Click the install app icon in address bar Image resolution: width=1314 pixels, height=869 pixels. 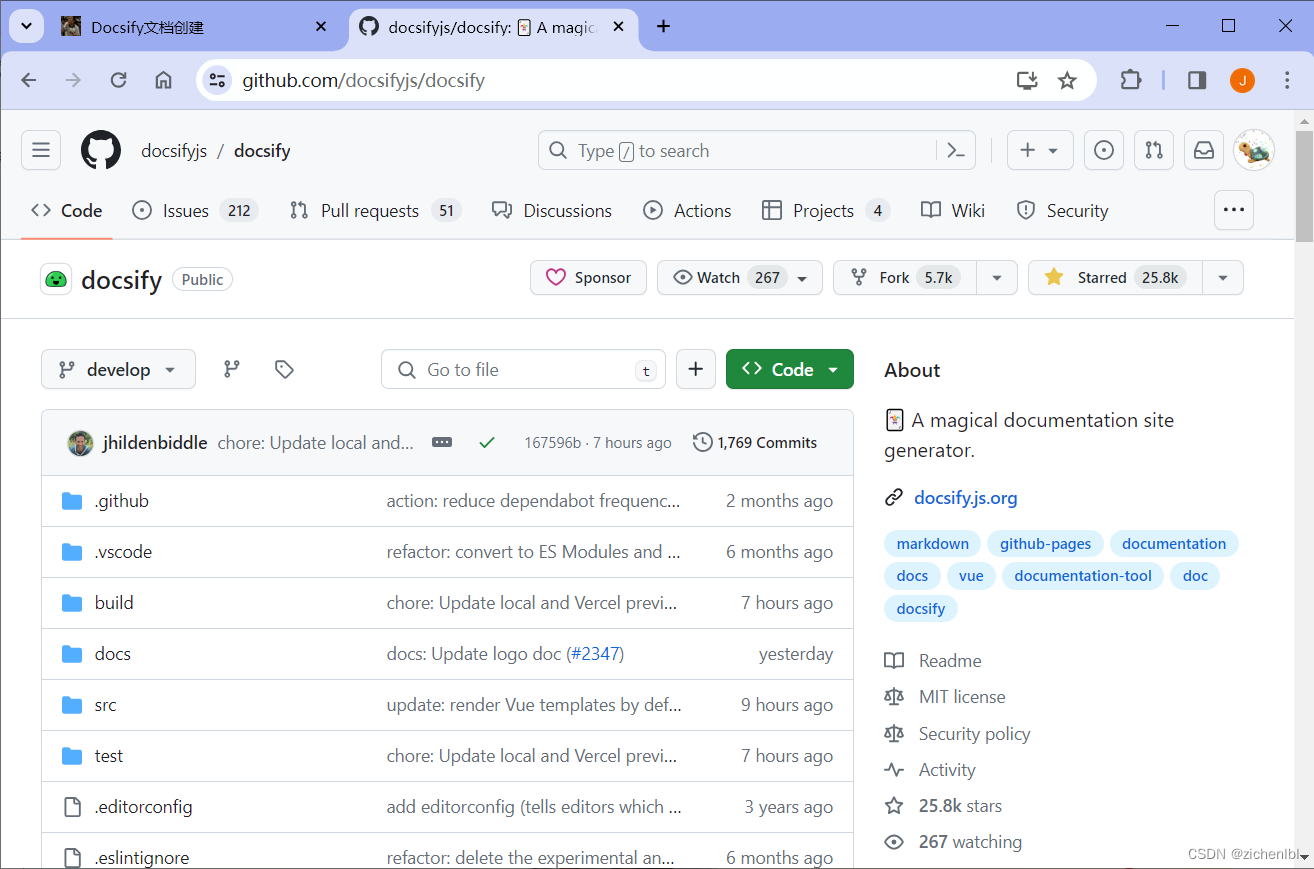1026,80
